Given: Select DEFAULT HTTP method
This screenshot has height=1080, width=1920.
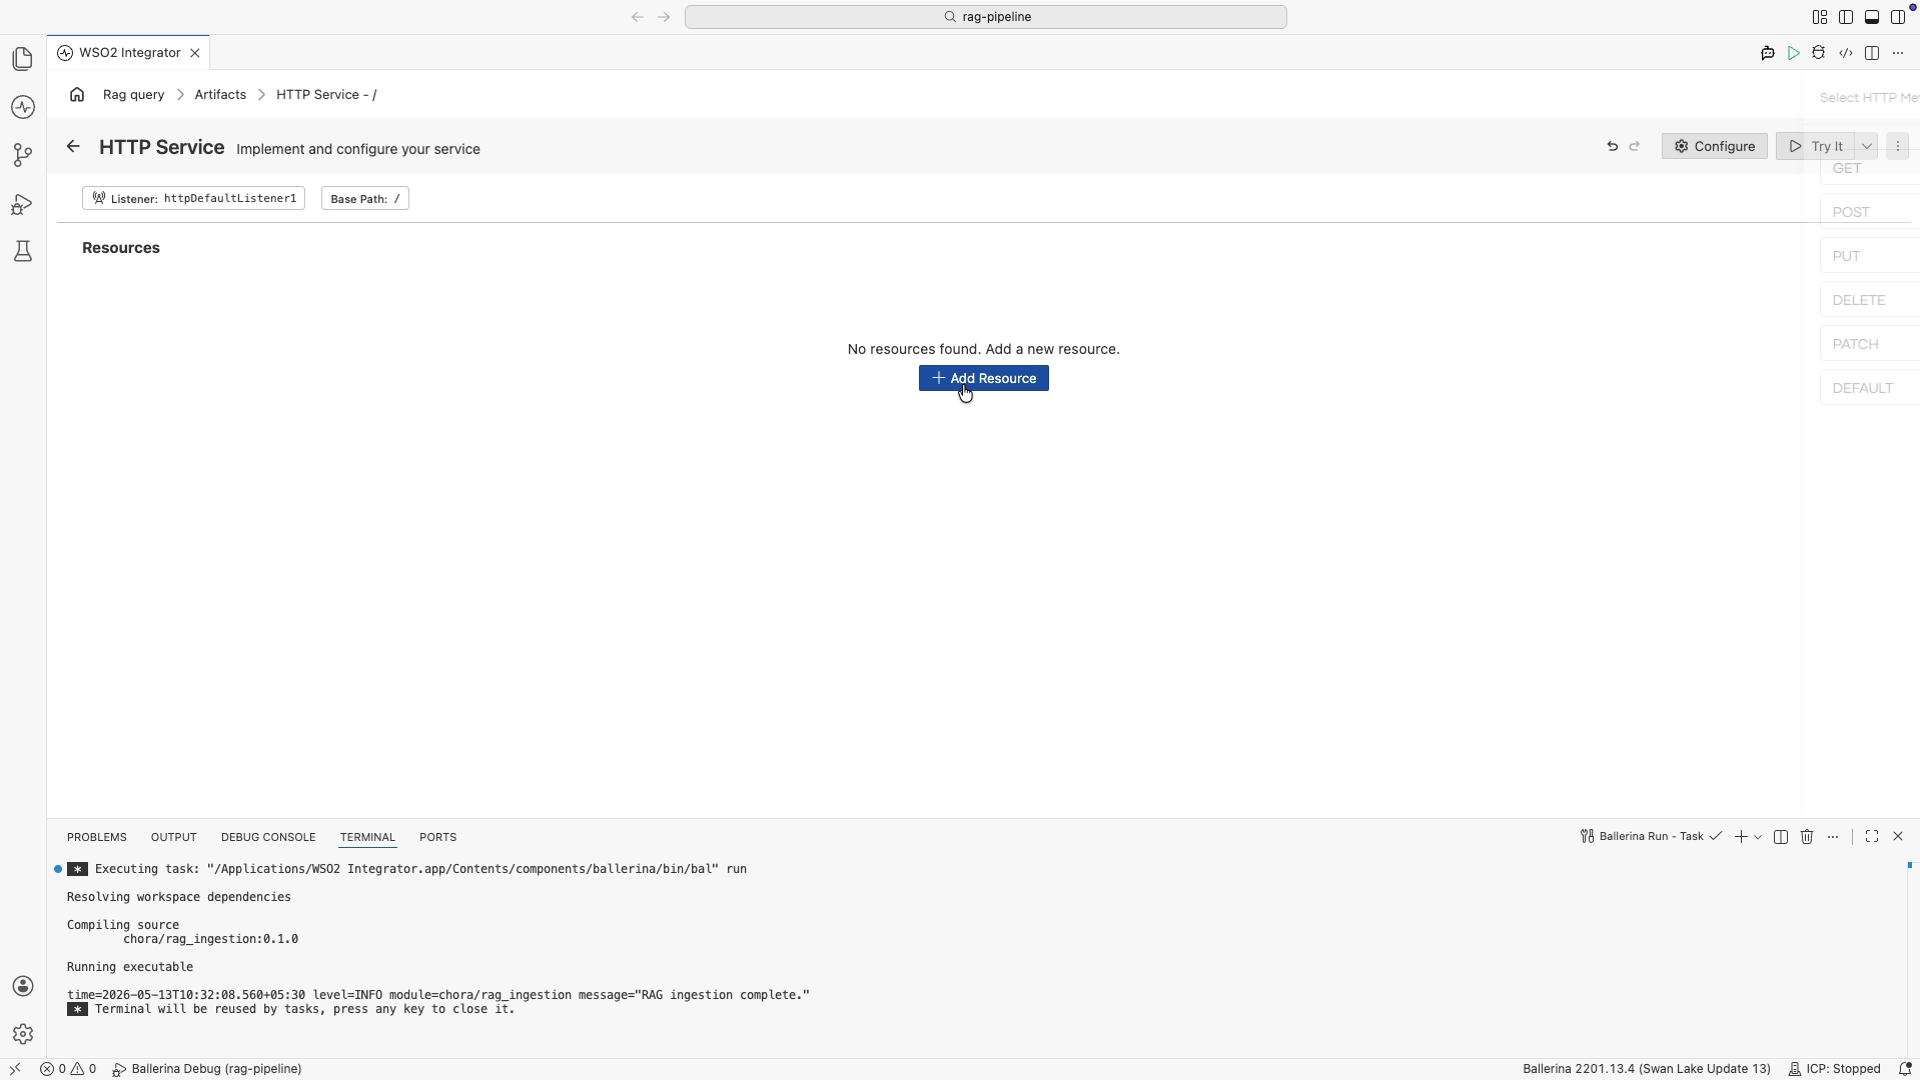Looking at the screenshot, I should tap(1870, 389).
